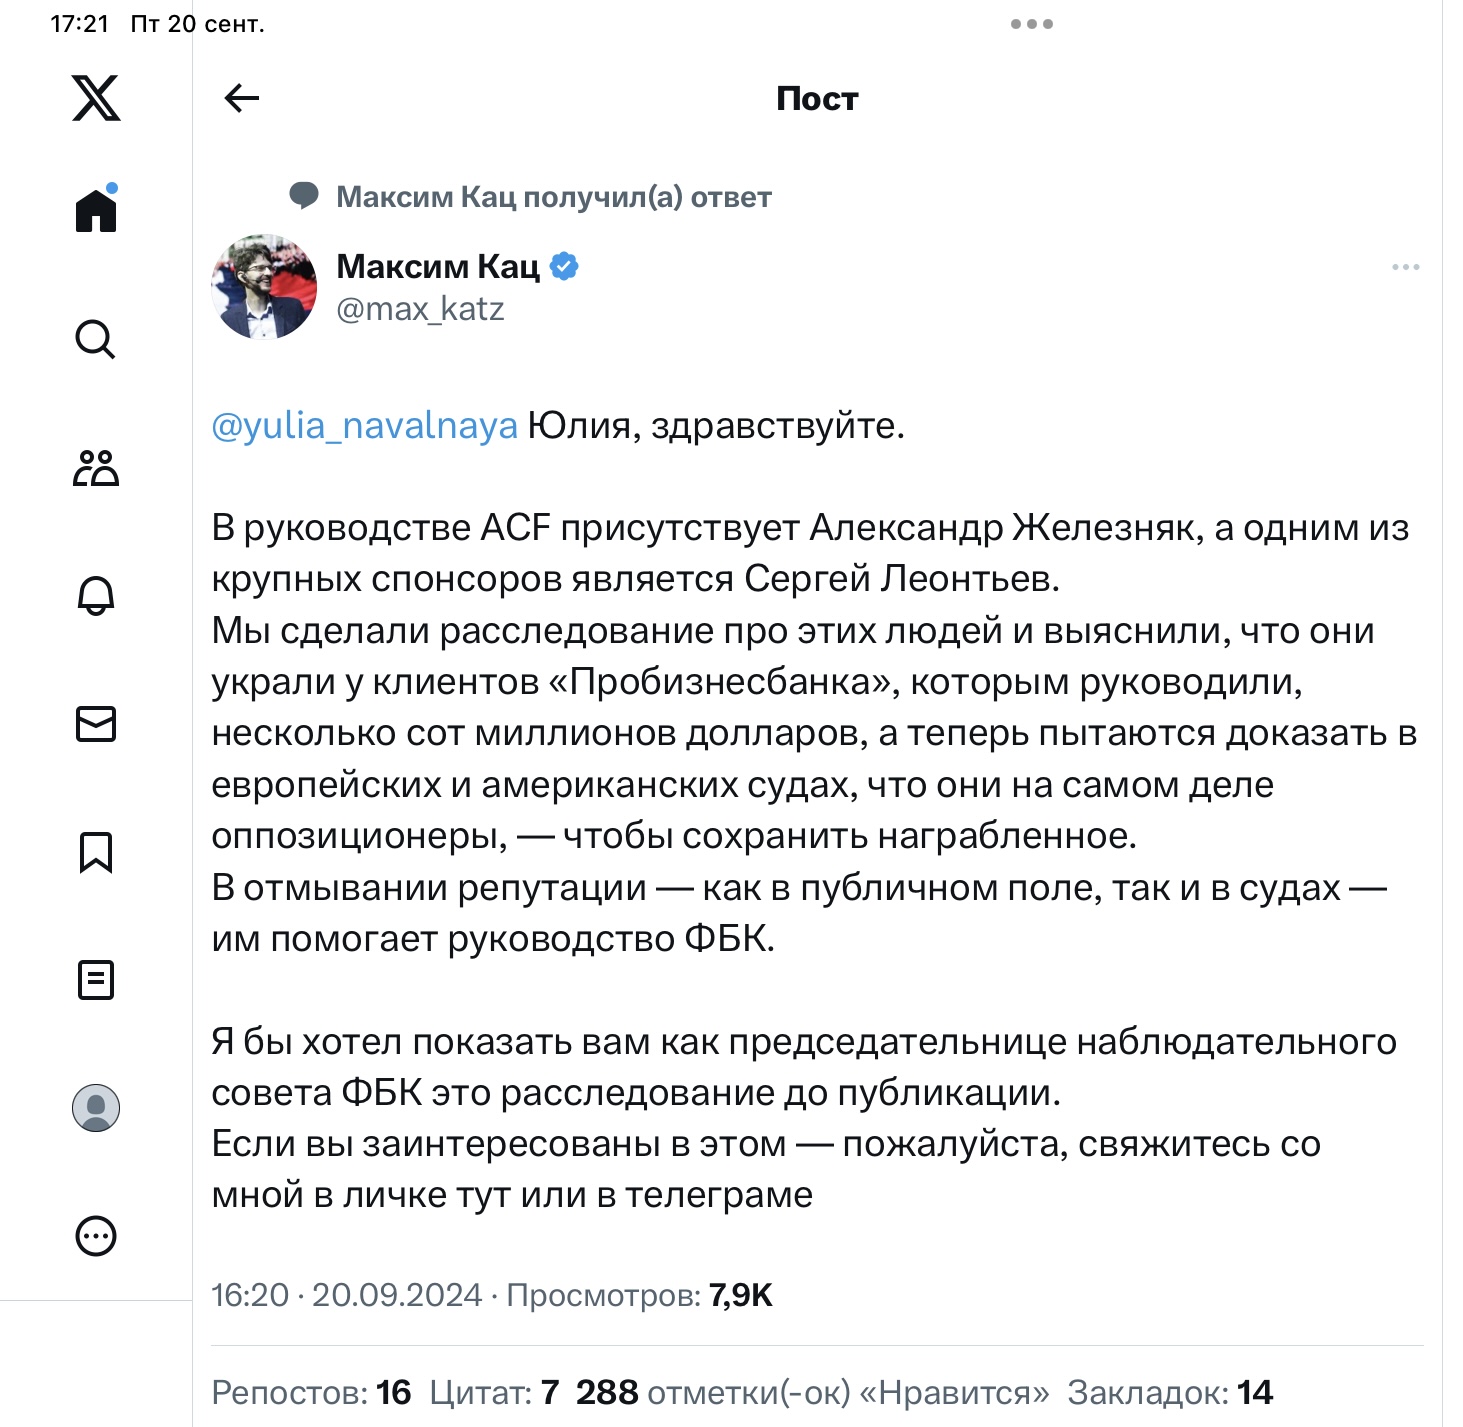The height and width of the screenshot is (1427, 1463).
Task: Open the post's three-dot options menu
Action: 1405,267
